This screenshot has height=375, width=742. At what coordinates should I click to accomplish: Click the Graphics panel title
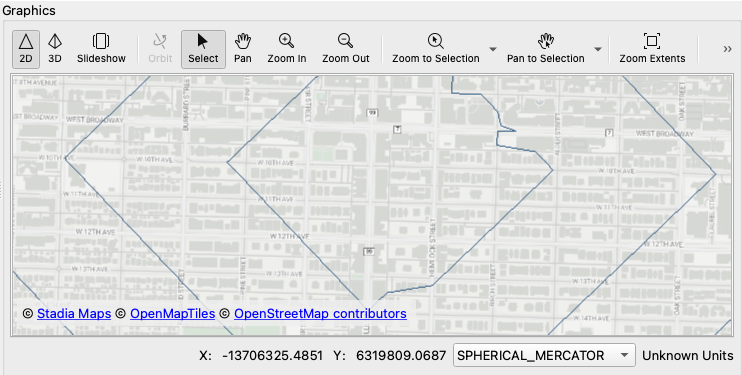pyautogui.click(x=29, y=10)
